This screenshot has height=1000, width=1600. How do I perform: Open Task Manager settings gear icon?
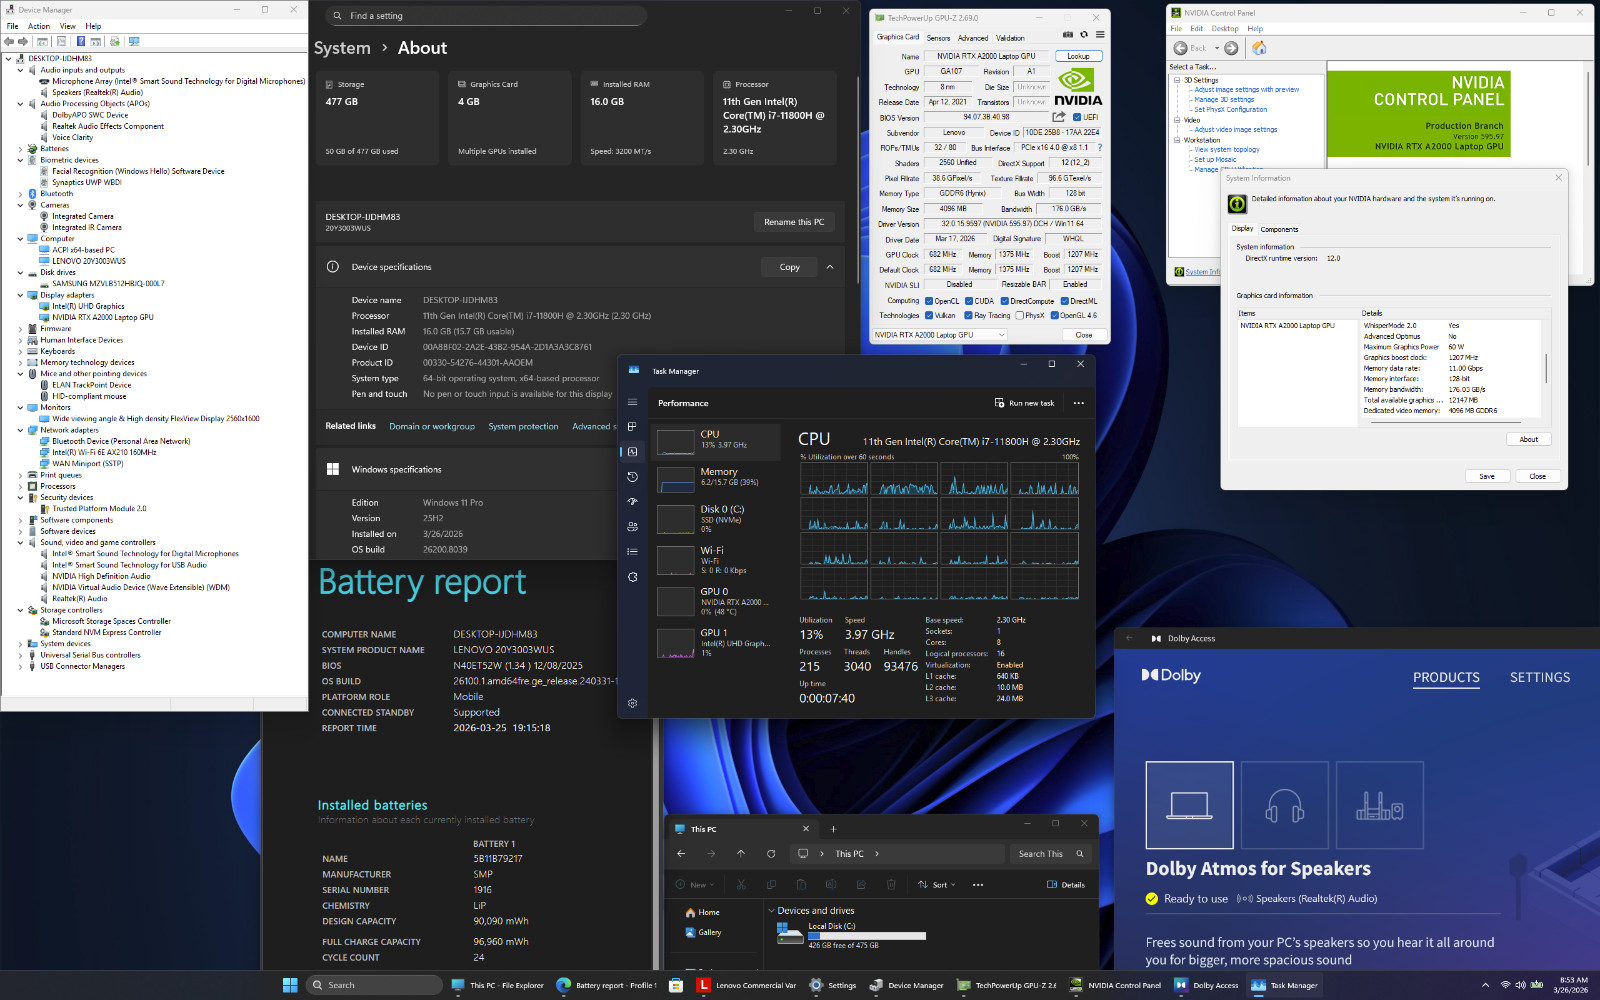[632, 703]
